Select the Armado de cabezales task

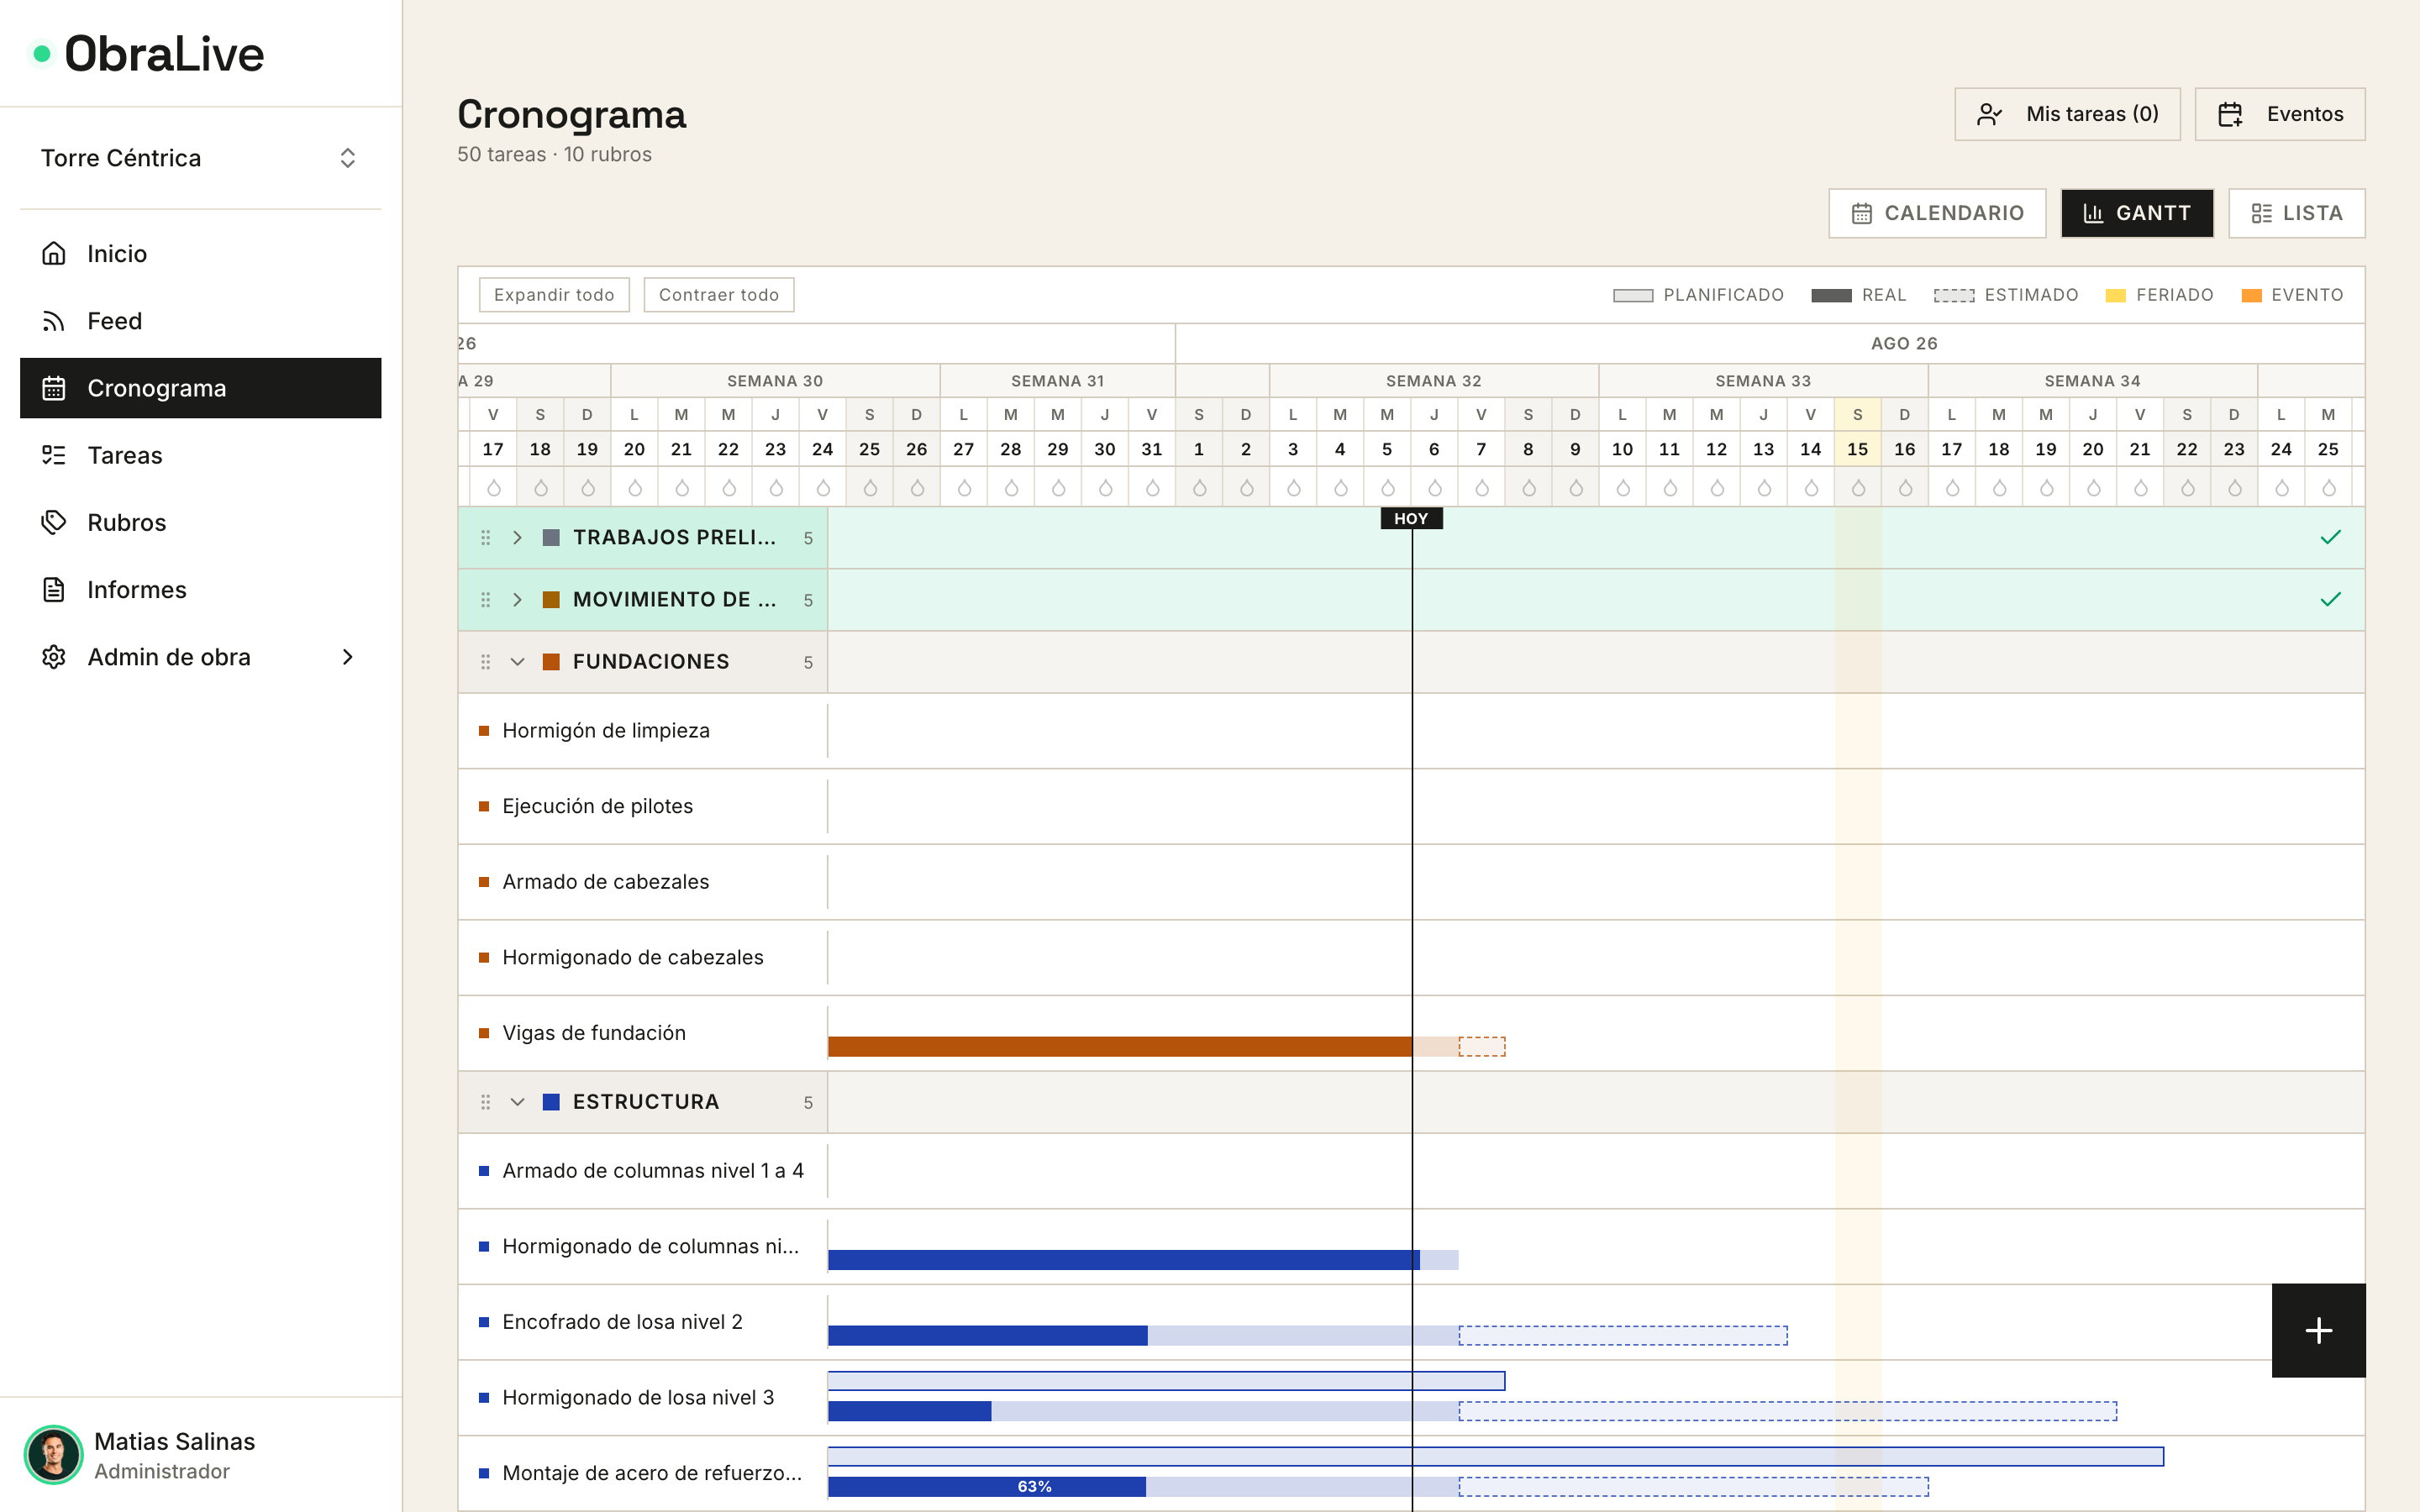(x=605, y=882)
